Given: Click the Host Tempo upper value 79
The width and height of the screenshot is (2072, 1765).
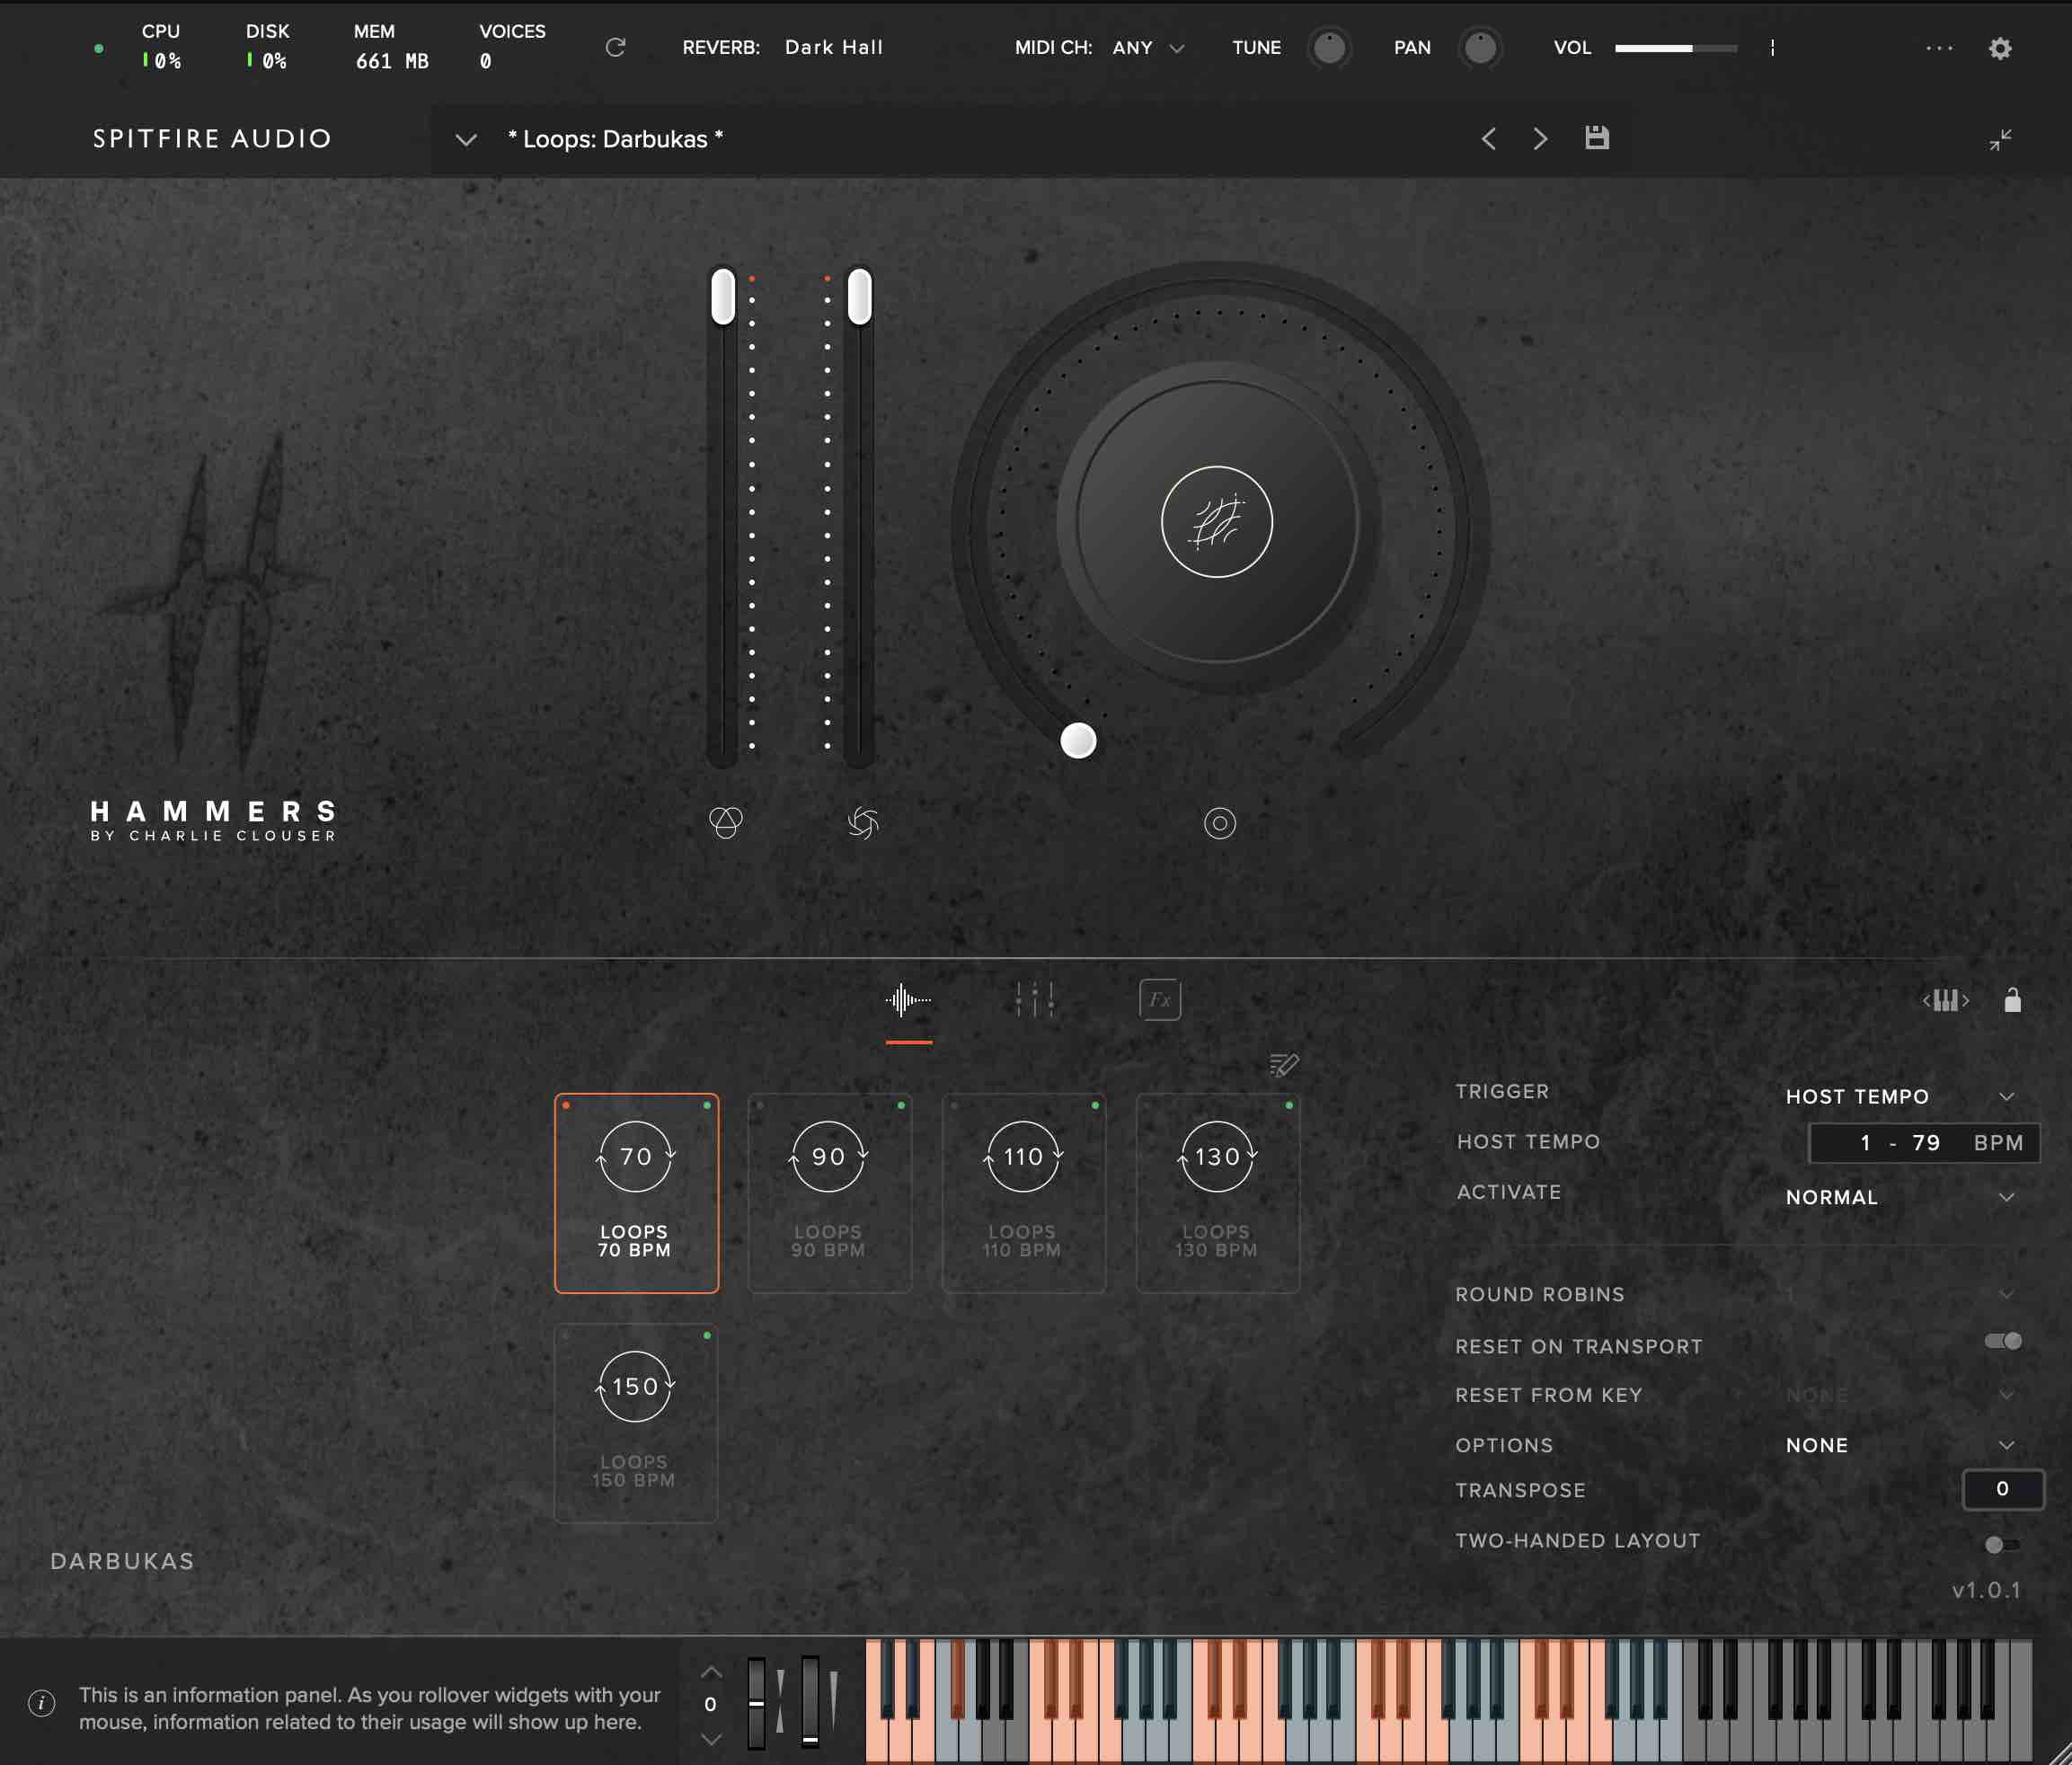Looking at the screenshot, I should [x=1926, y=1142].
